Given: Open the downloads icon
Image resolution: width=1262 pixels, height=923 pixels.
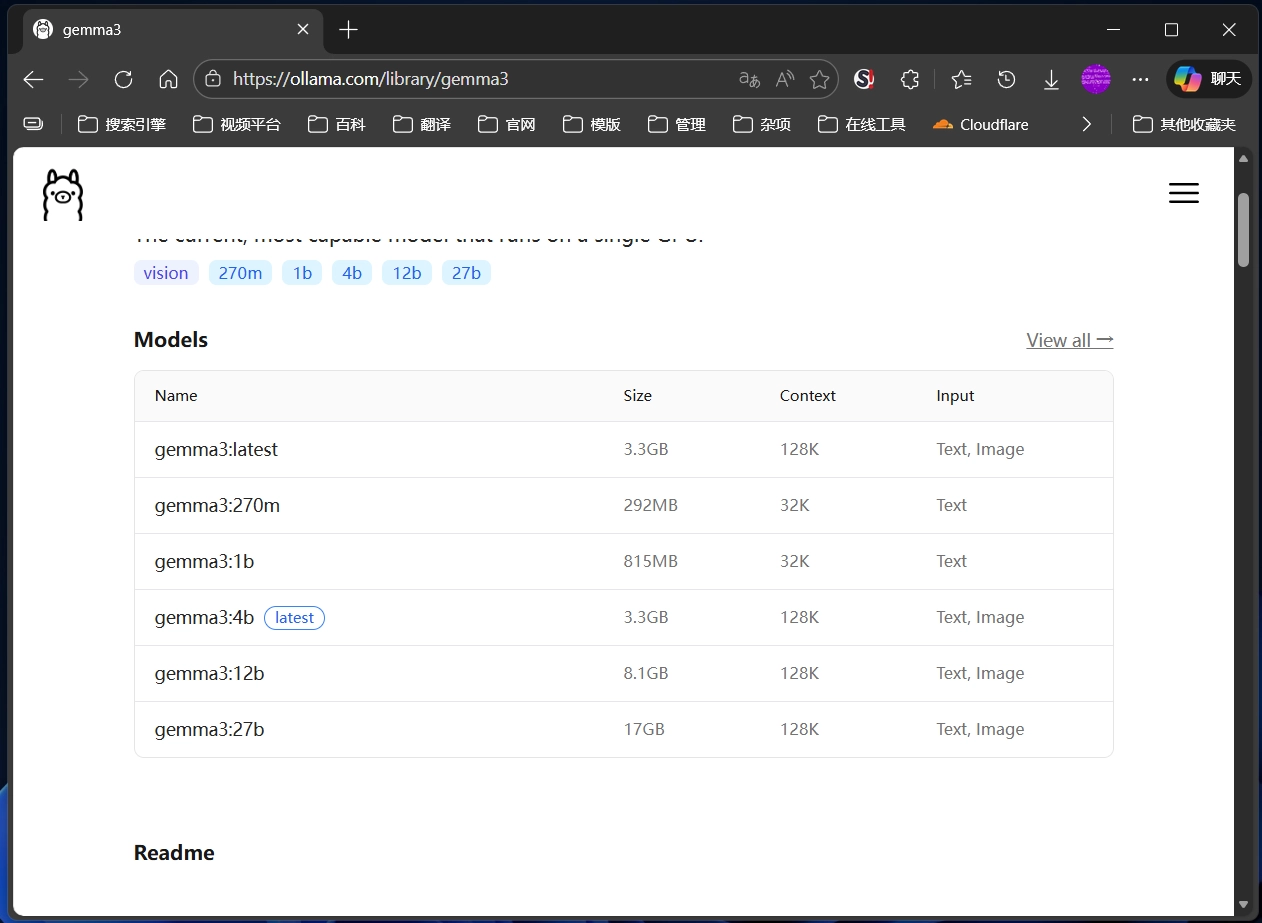Looking at the screenshot, I should (1051, 79).
